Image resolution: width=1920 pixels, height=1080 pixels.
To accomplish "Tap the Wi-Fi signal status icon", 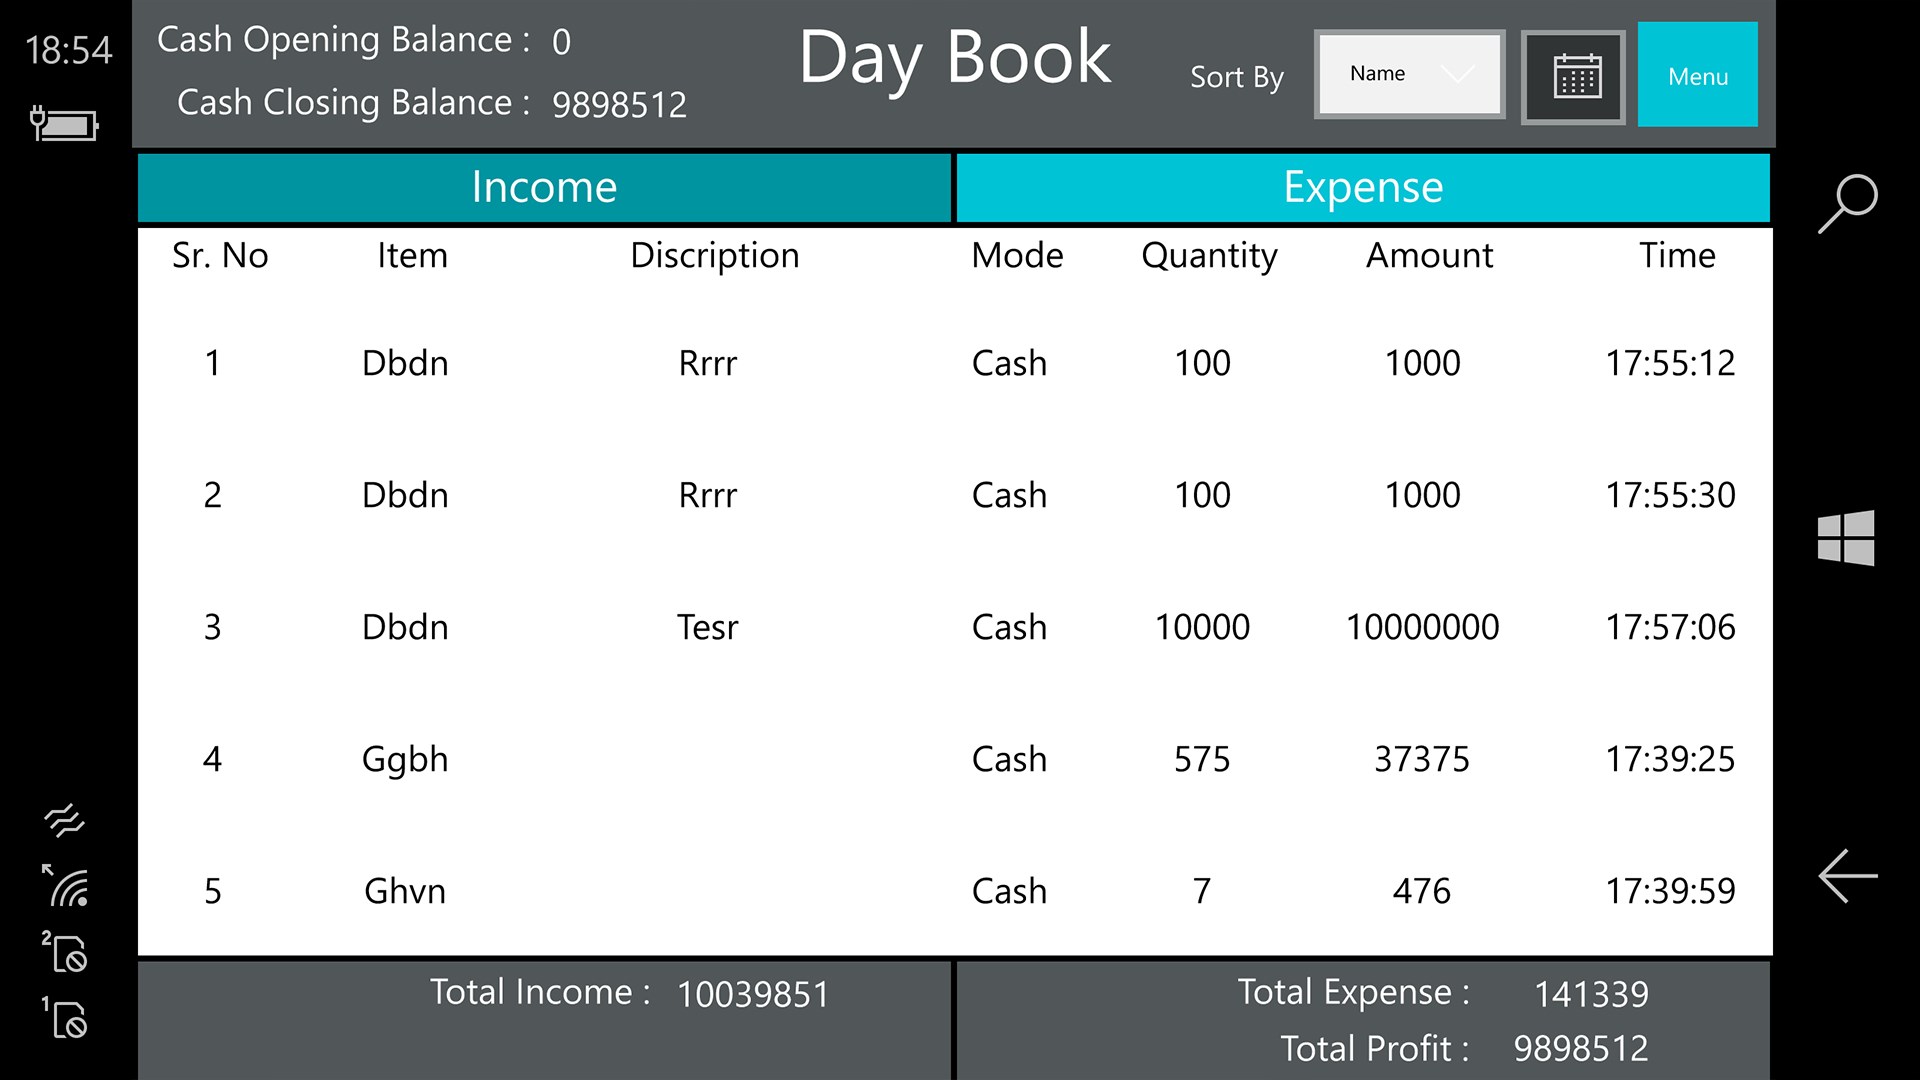I will tap(67, 886).
